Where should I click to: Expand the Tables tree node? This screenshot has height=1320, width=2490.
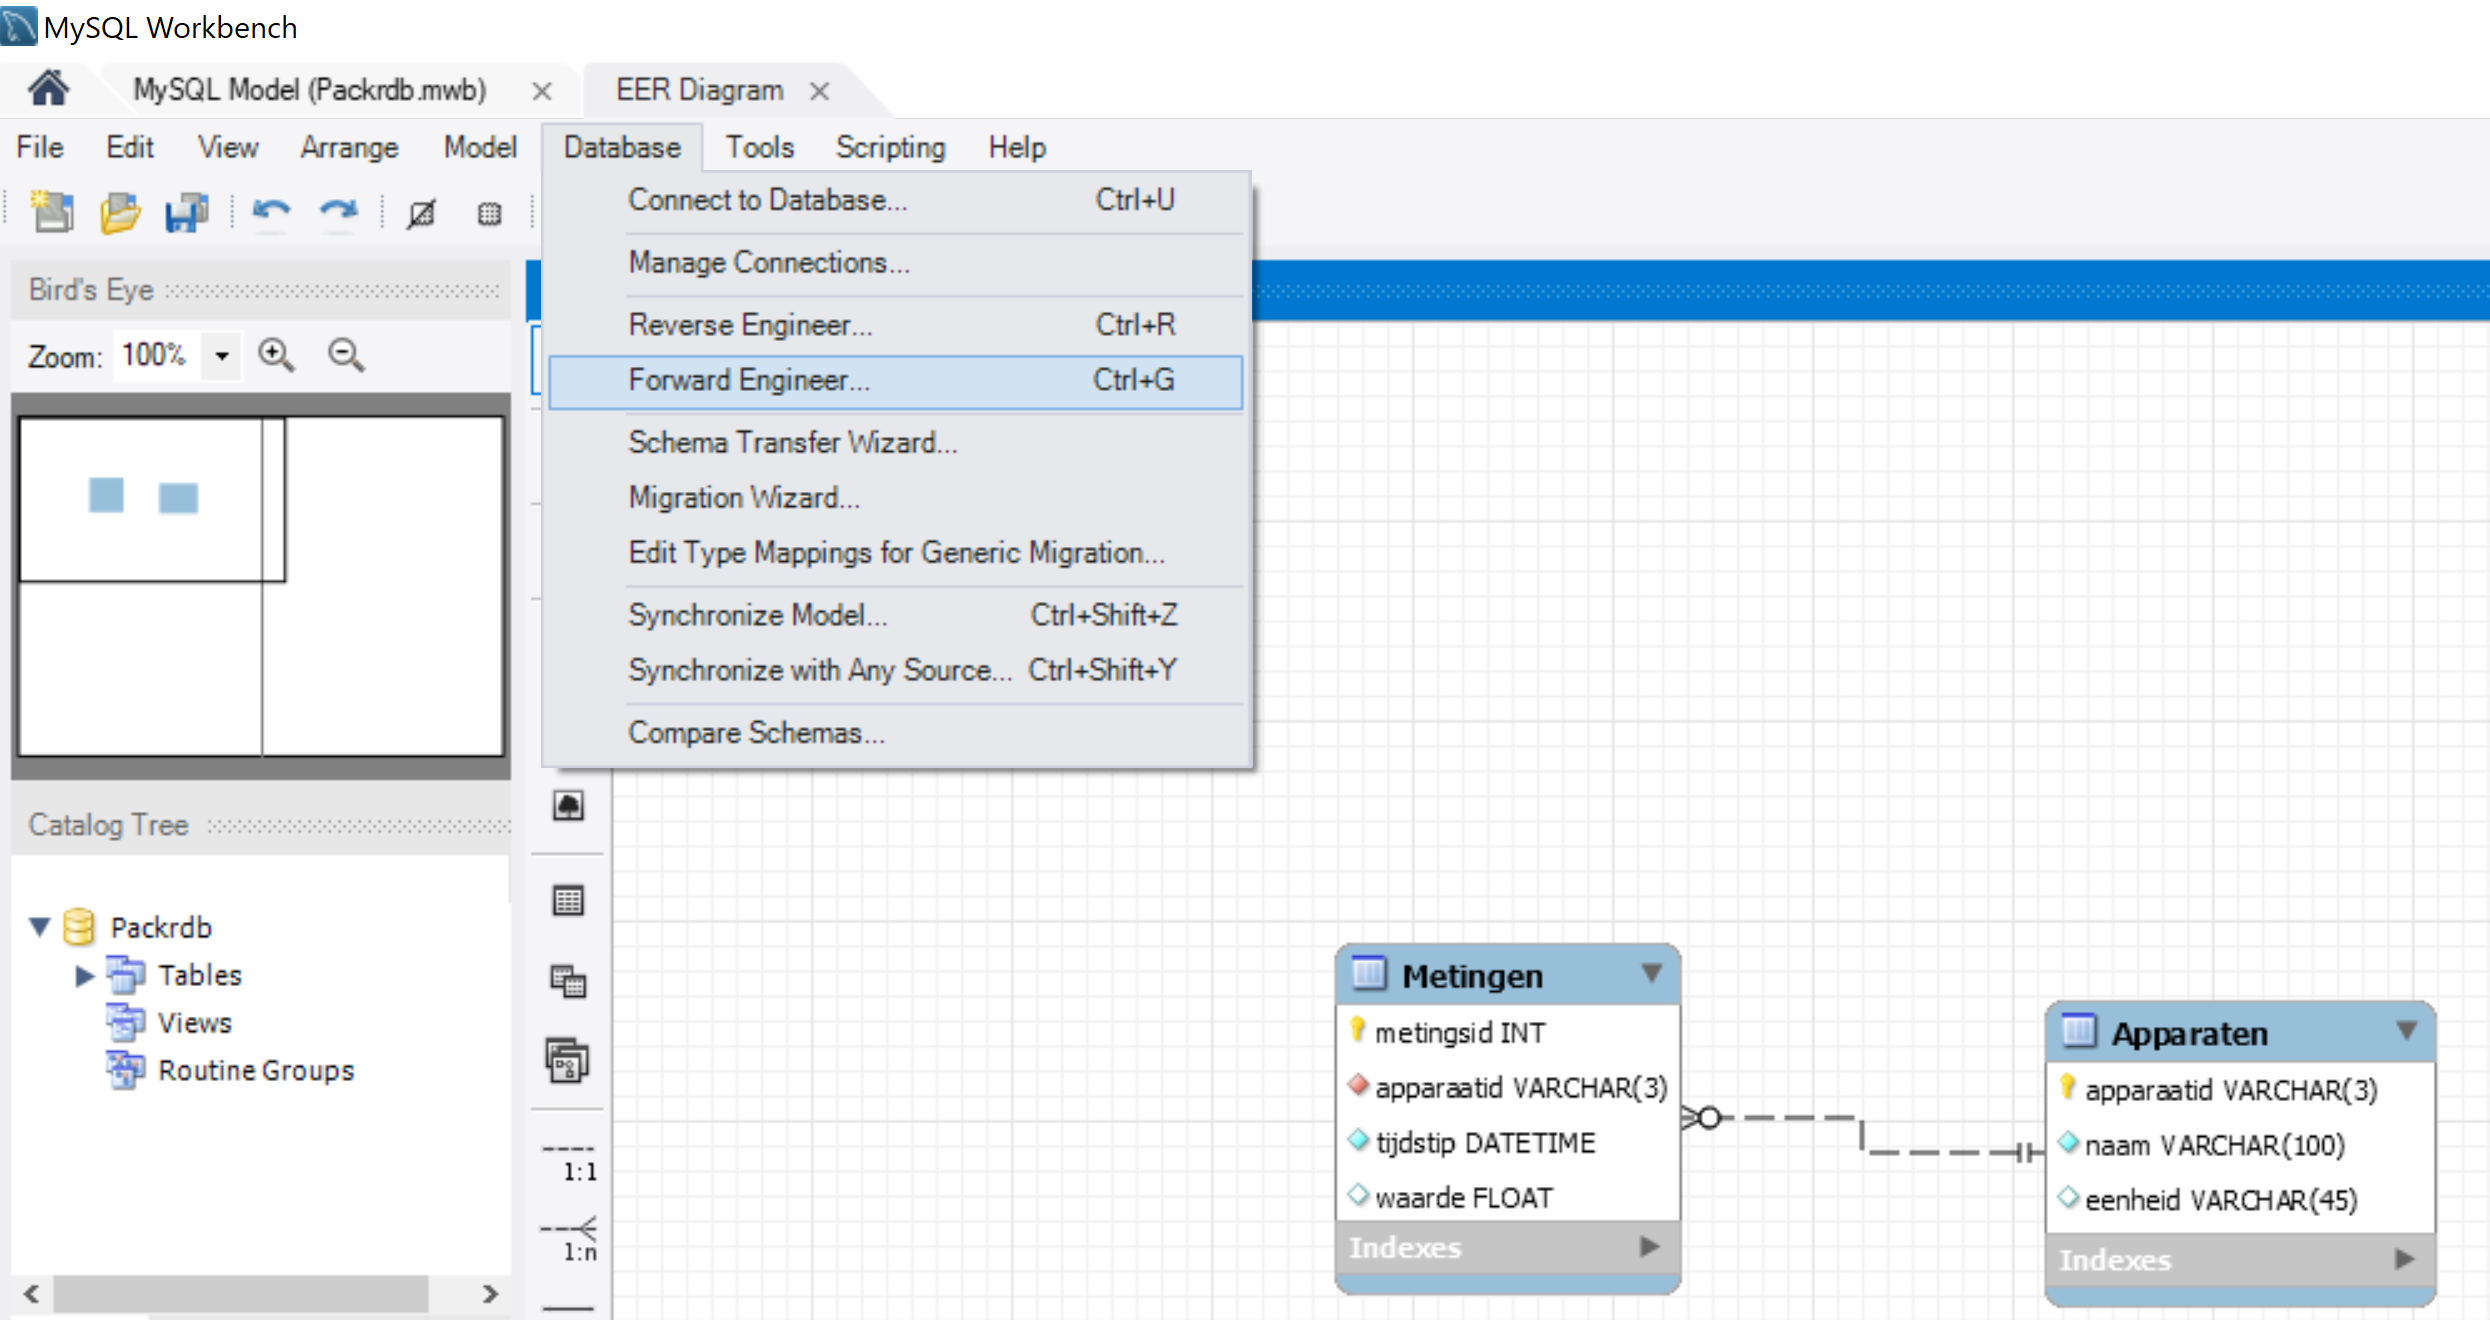tap(85, 975)
